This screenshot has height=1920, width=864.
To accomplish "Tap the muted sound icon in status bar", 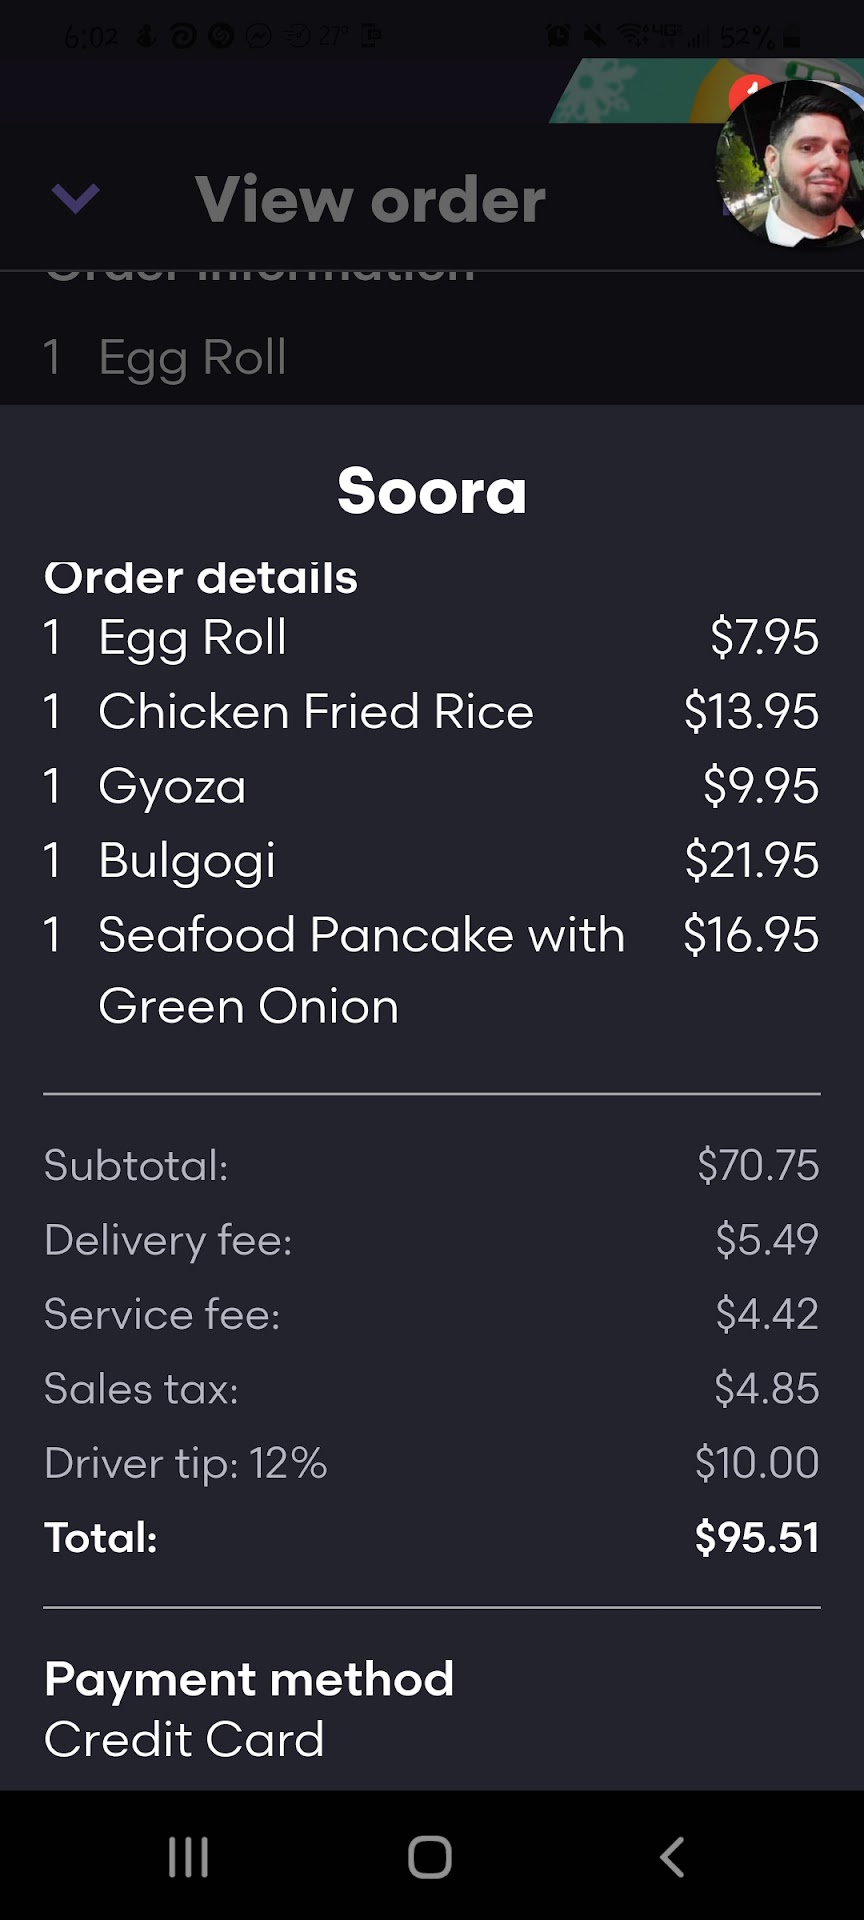I will tap(594, 37).
